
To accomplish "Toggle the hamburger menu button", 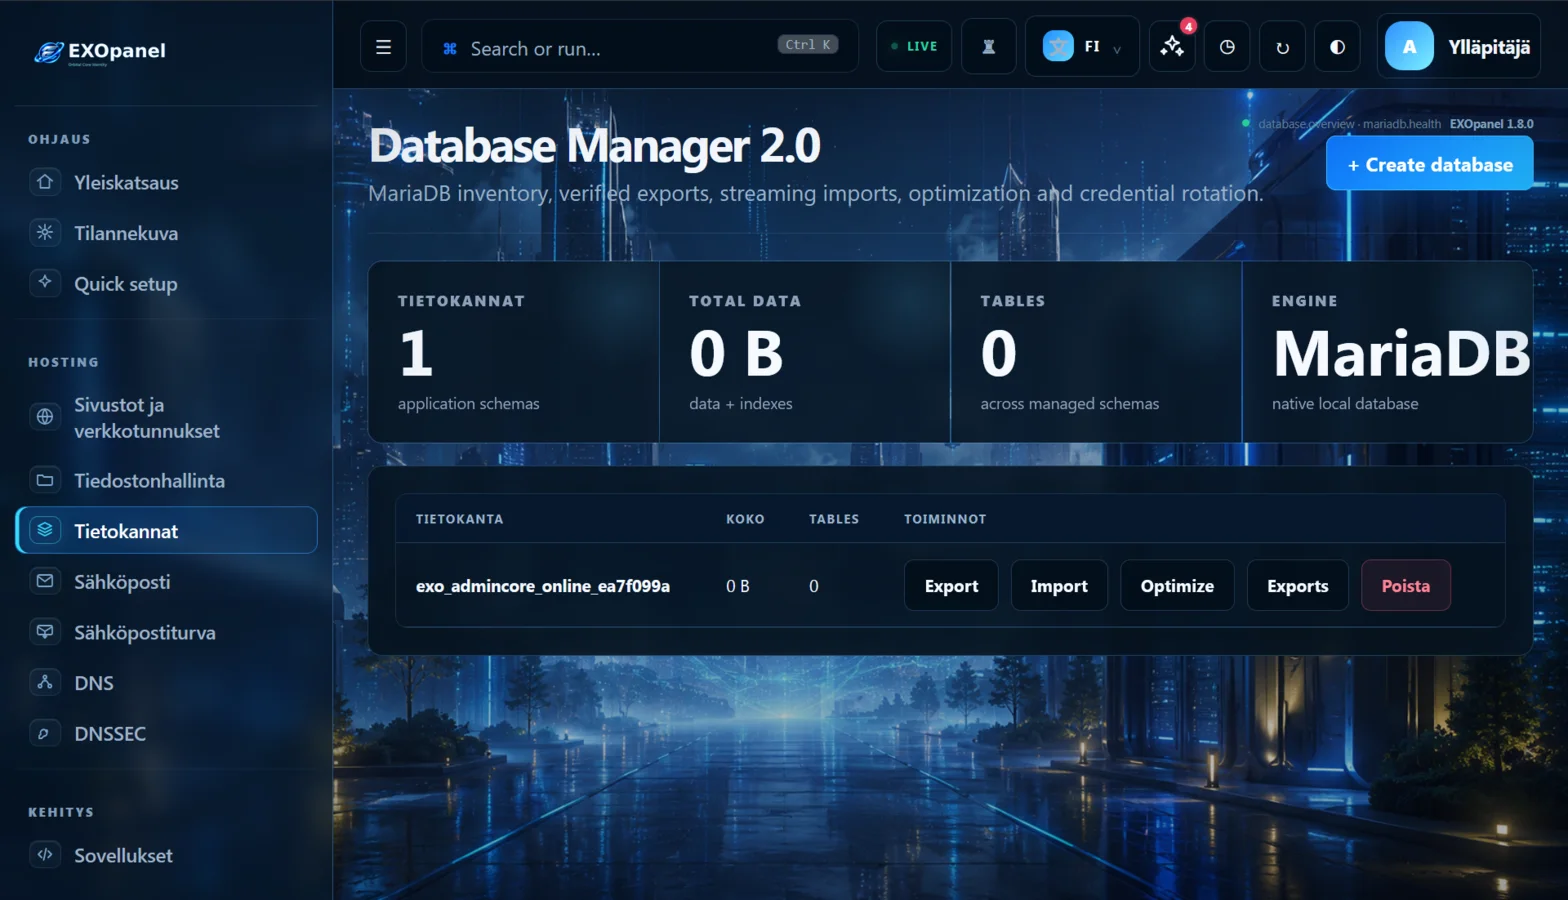I will (383, 47).
